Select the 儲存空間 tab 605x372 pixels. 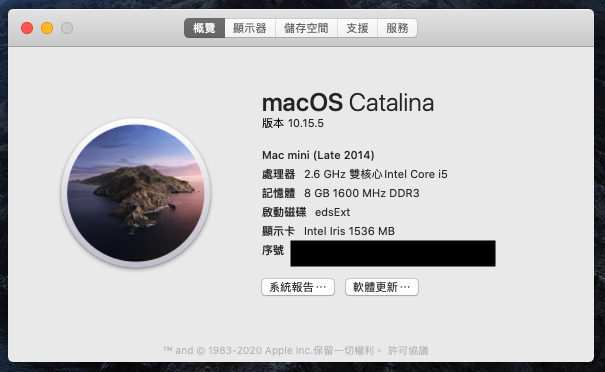[x=306, y=28]
